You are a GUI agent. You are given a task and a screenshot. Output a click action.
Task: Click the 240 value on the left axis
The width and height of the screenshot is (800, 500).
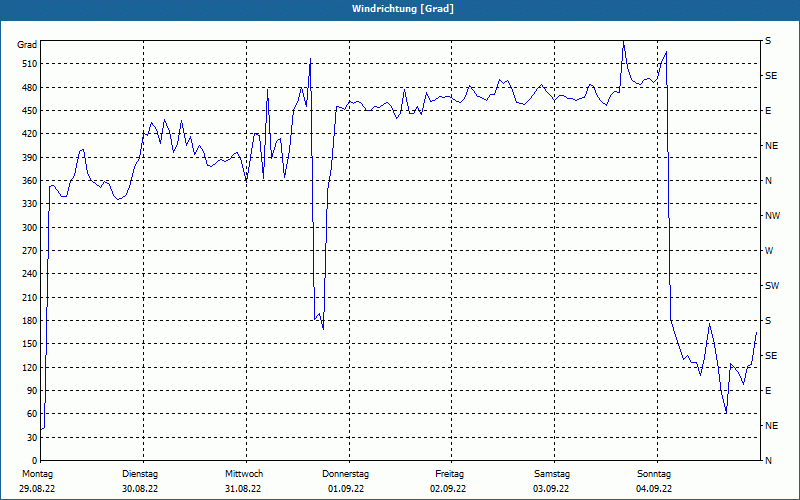[x=31, y=274]
